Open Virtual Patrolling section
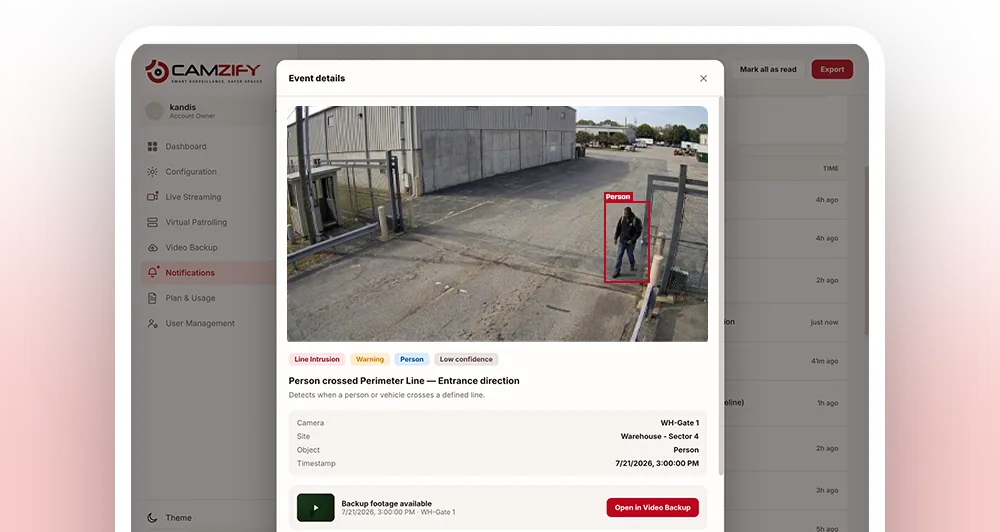1000x532 pixels. 196,222
